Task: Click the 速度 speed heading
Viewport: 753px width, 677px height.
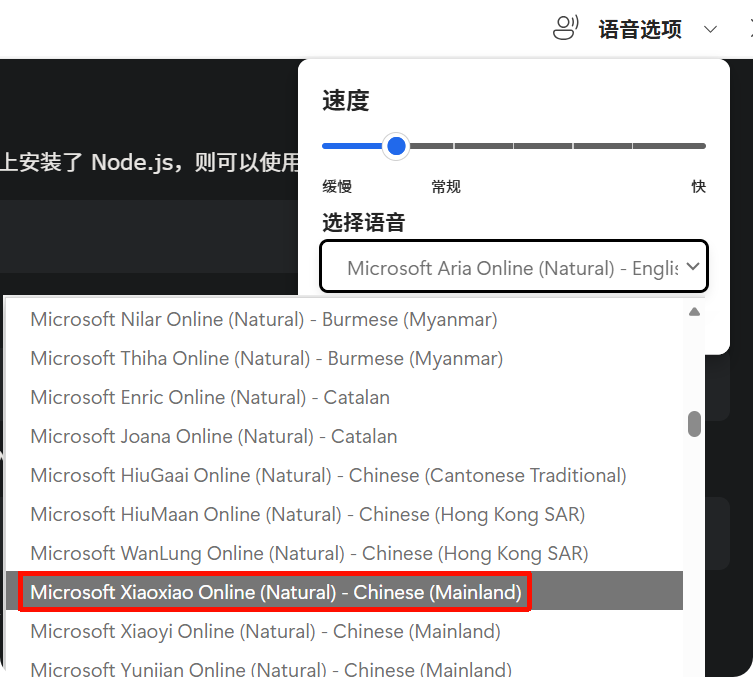Action: click(x=345, y=101)
